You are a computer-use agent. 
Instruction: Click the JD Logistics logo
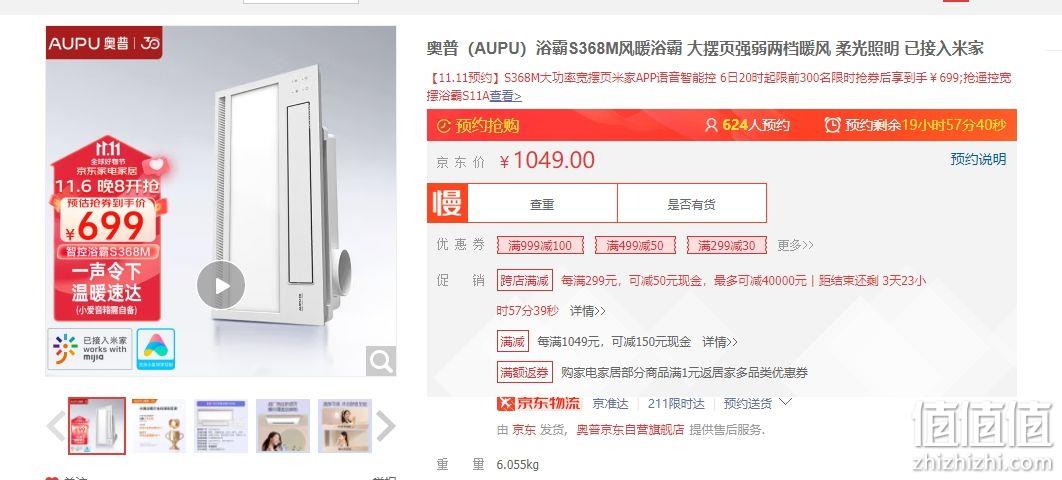[x=539, y=403]
